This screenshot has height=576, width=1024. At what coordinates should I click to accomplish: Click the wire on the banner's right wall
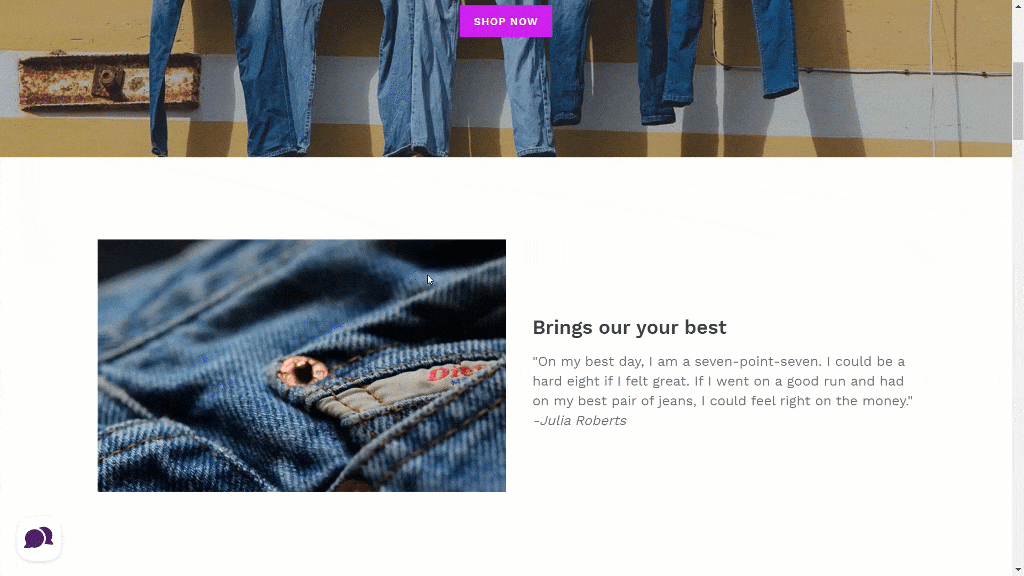pos(862,70)
